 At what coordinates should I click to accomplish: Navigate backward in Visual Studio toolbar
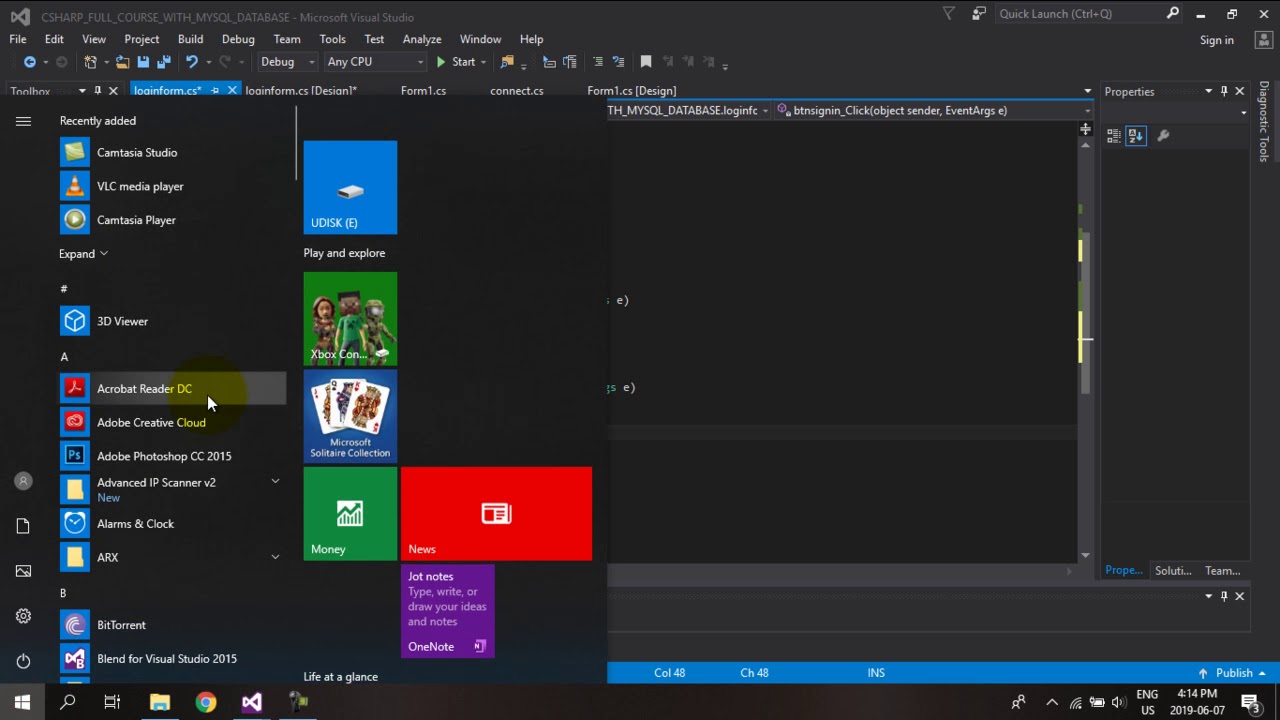click(x=29, y=62)
